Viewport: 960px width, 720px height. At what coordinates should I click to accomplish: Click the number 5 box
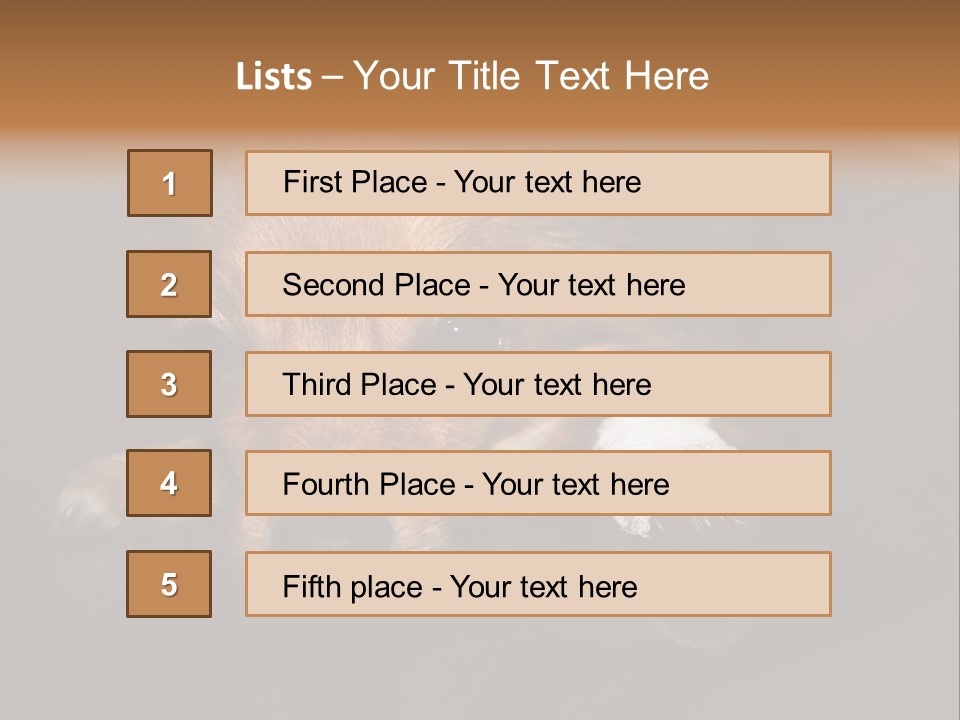point(169,584)
